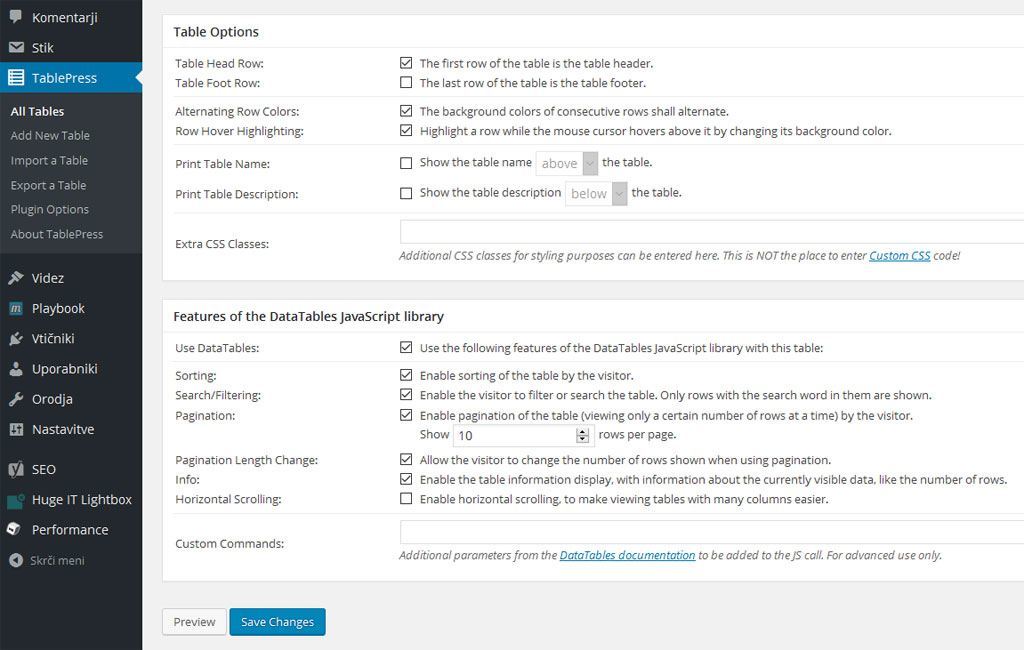Click the Save Changes button

pos(277,622)
